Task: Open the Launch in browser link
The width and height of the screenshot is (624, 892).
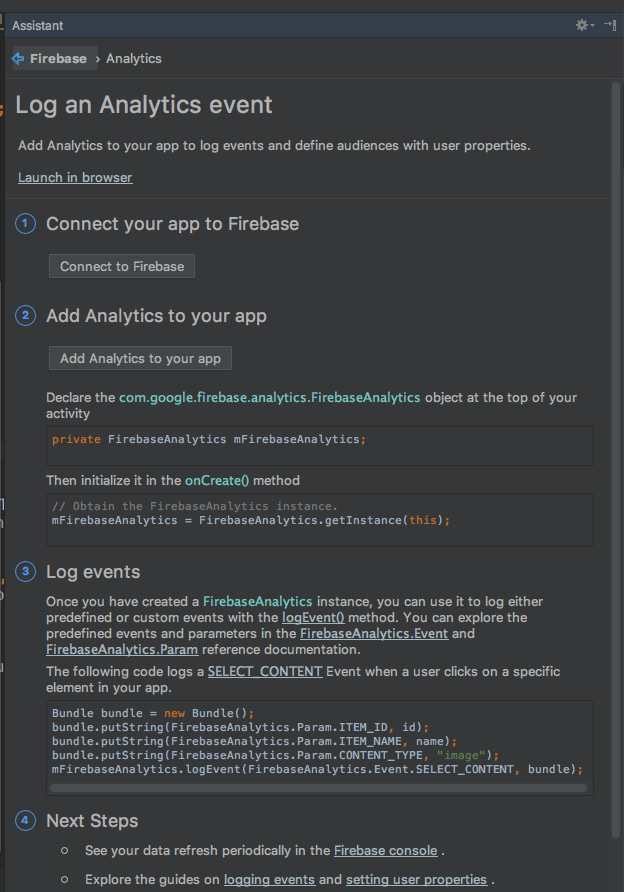Action: pos(75,177)
